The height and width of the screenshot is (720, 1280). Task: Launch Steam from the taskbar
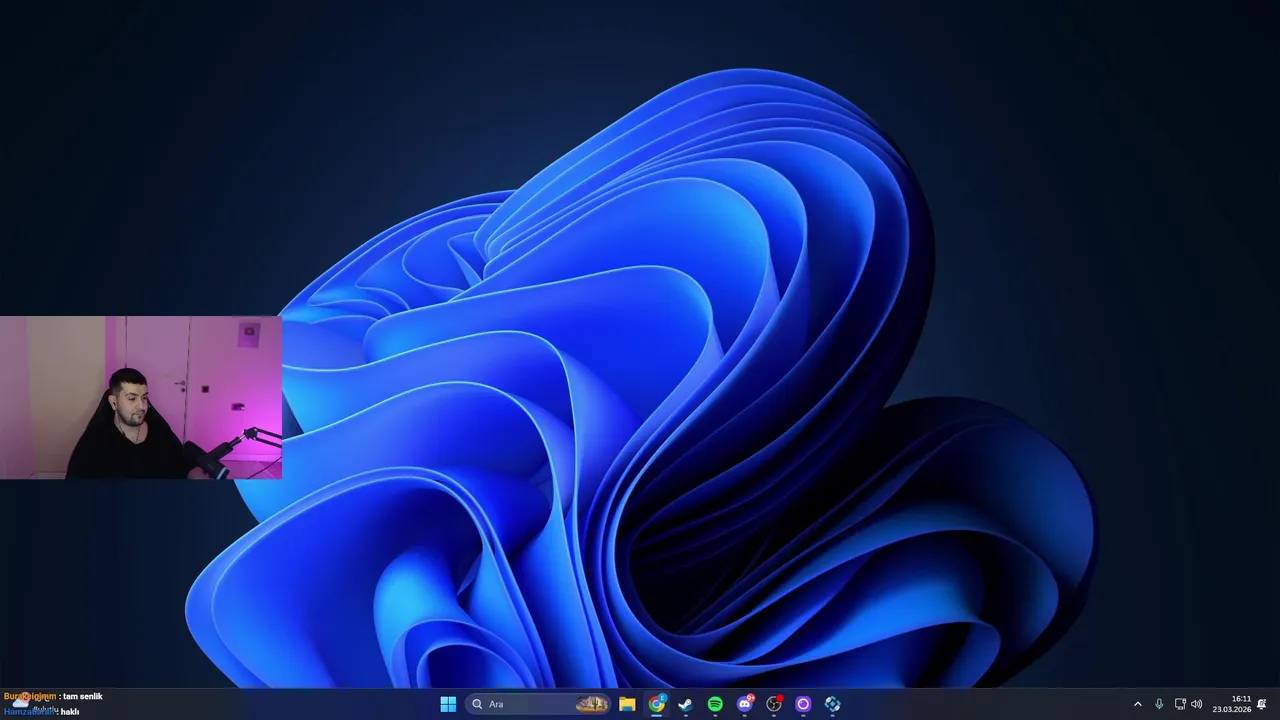pyautogui.click(x=685, y=704)
